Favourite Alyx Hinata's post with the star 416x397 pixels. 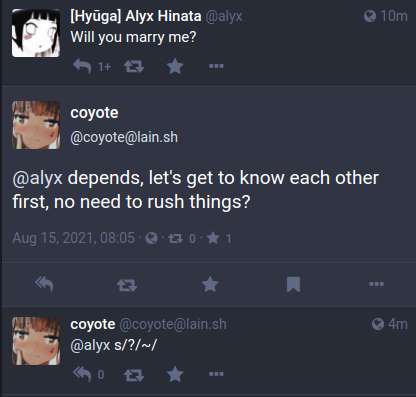pos(175,66)
